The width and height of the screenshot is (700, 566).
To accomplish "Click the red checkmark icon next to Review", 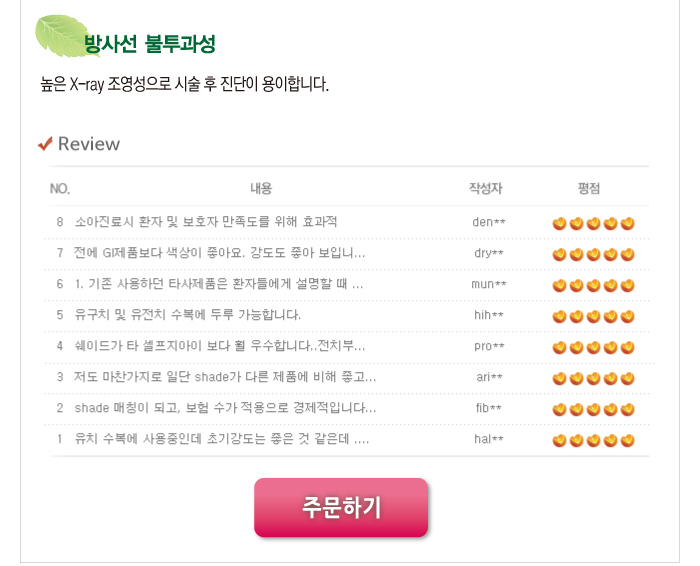I will [45, 144].
